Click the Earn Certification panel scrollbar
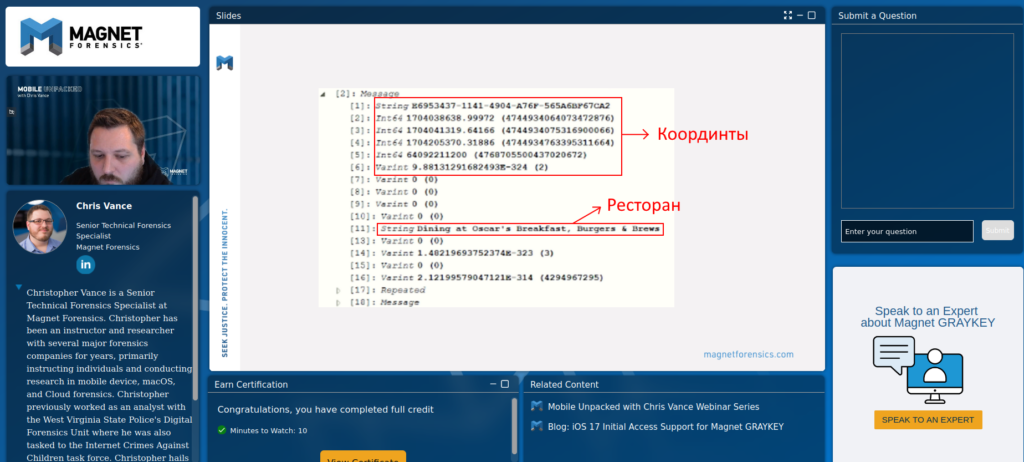The image size is (1024, 462). 515,426
